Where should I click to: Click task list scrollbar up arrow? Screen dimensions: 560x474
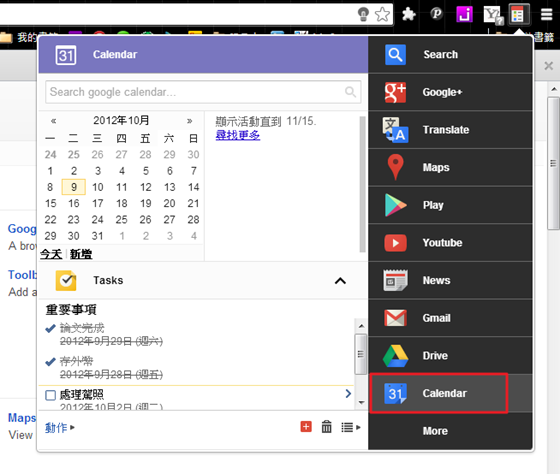tap(361, 326)
